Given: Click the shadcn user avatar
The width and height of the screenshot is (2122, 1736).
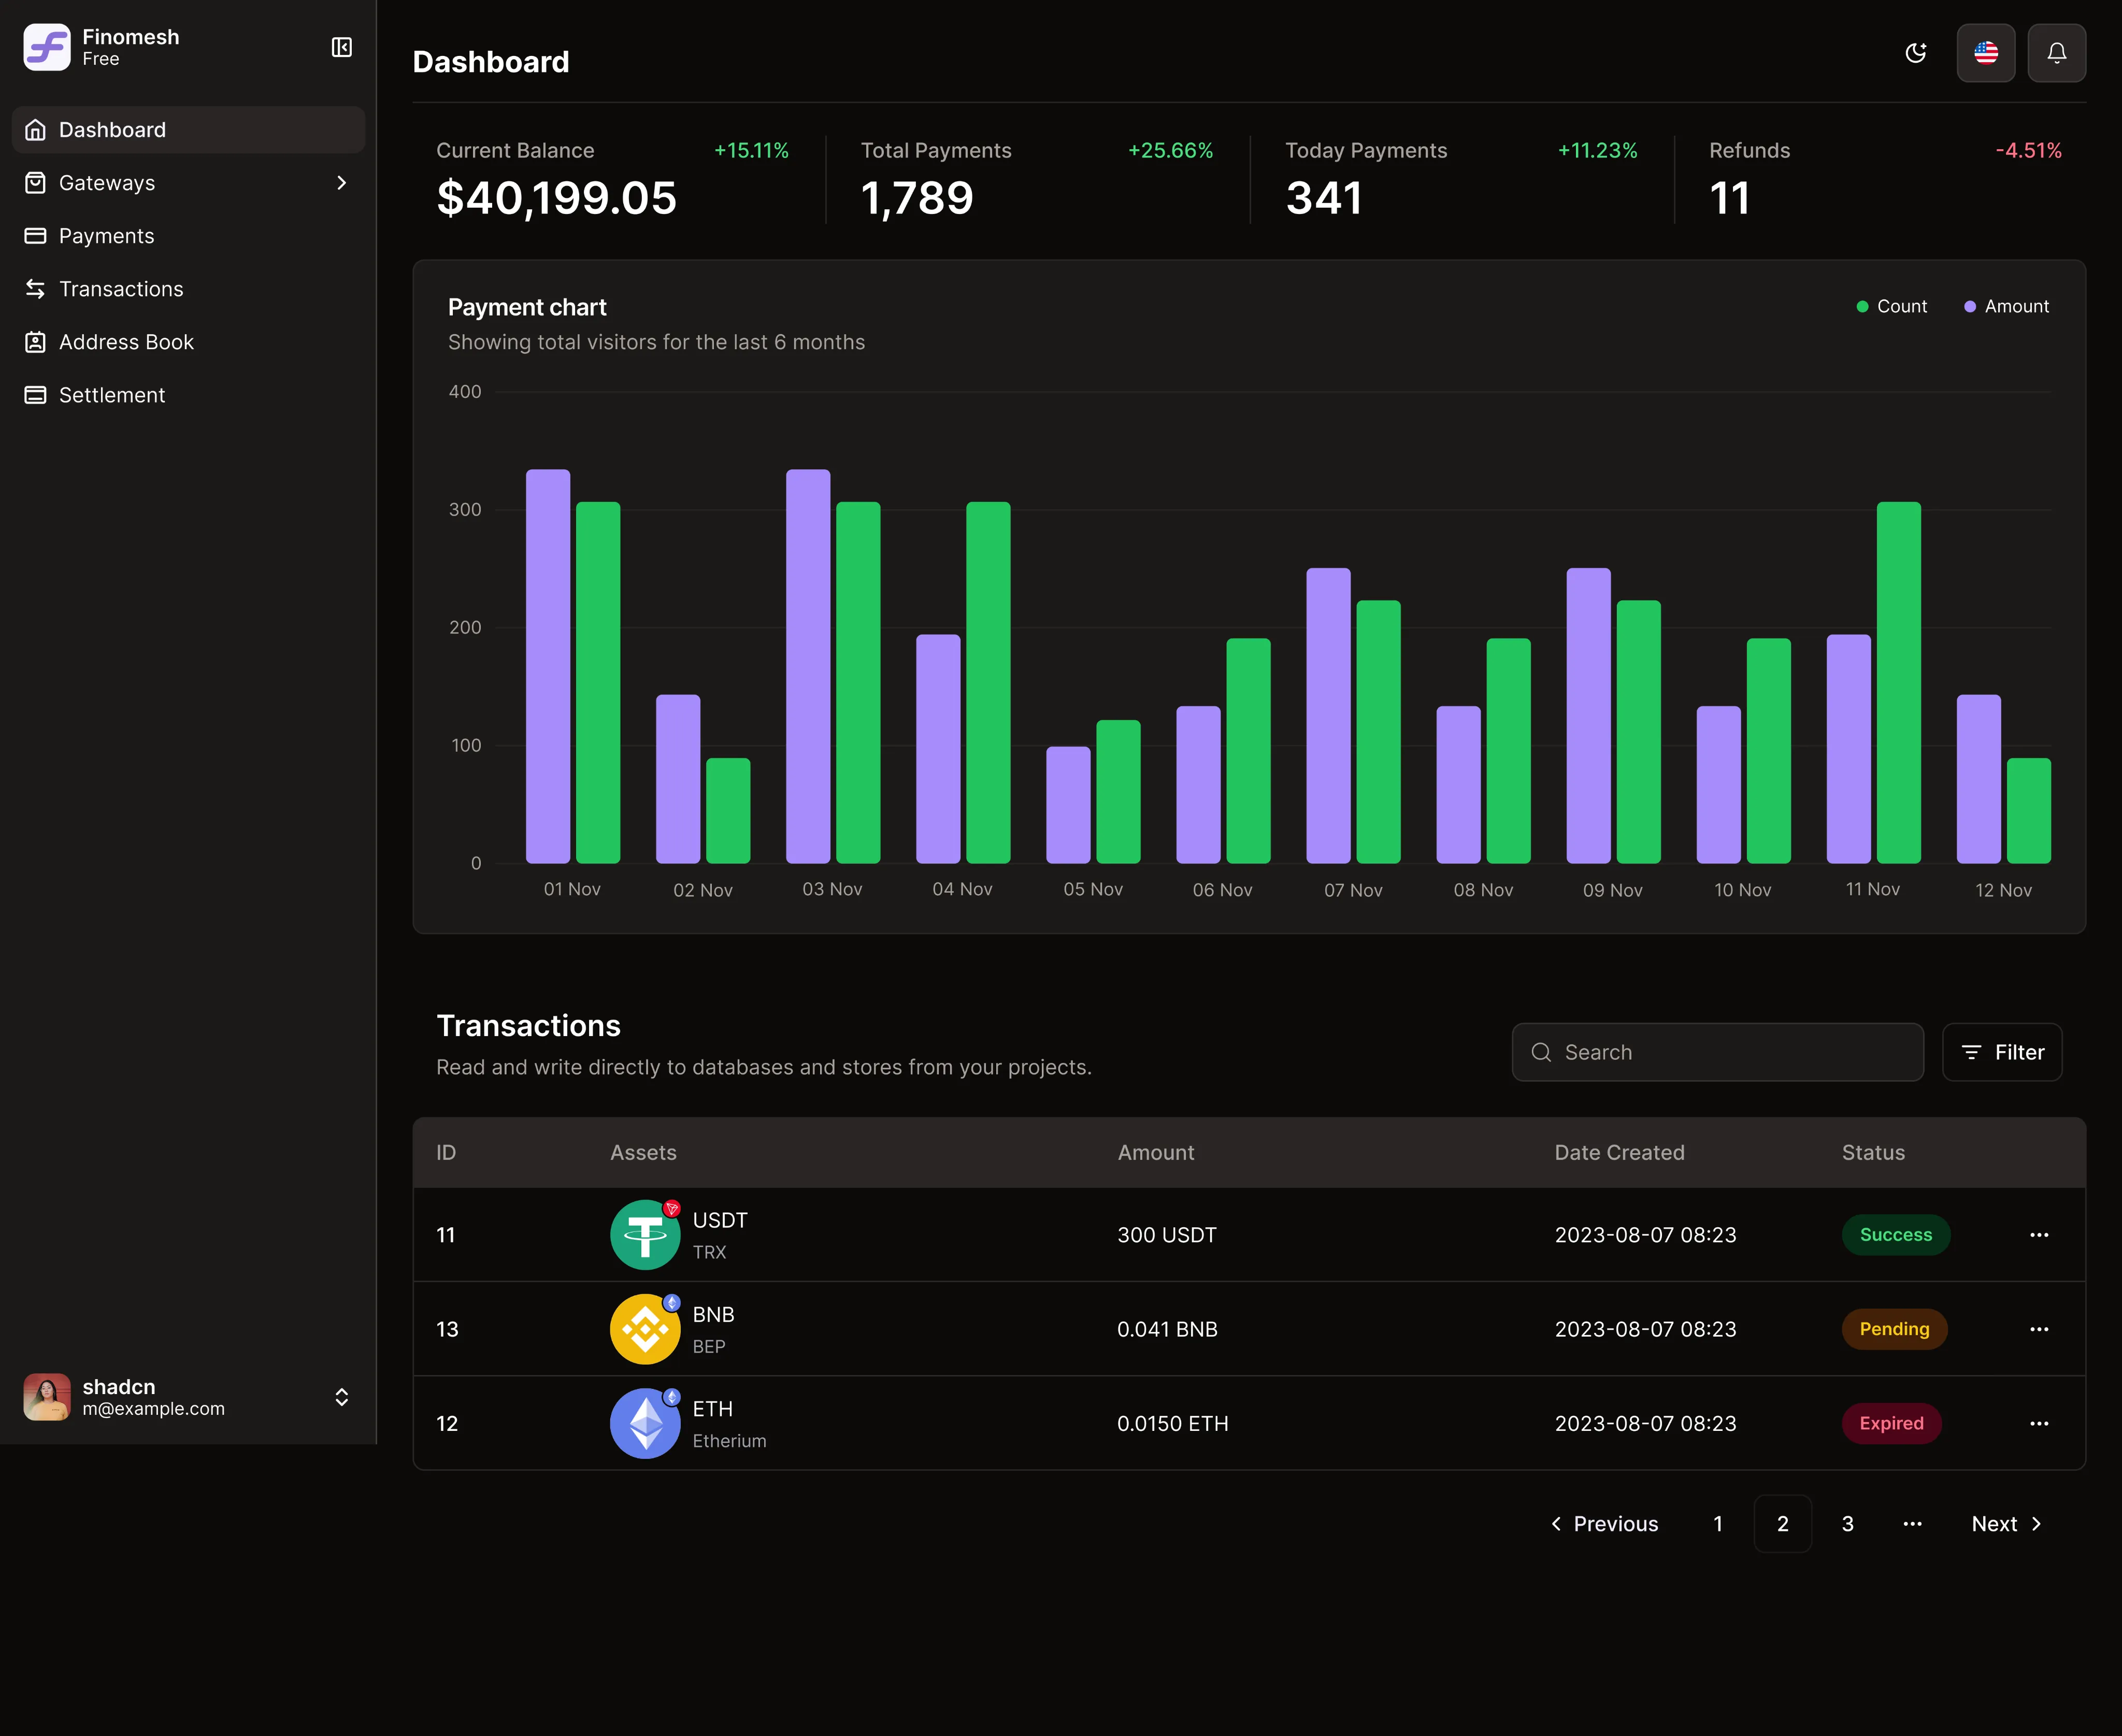Looking at the screenshot, I should coord(47,1397).
